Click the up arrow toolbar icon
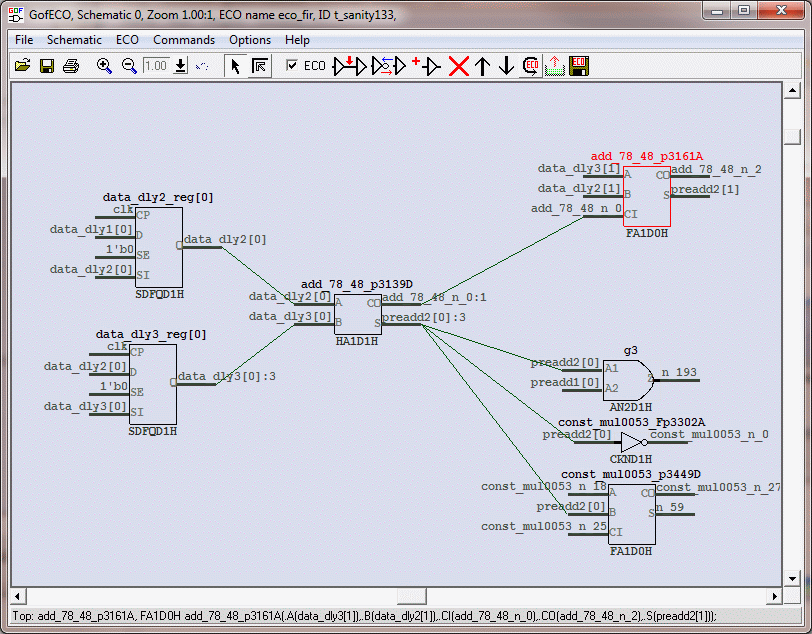The height and width of the screenshot is (634, 812). tap(483, 66)
